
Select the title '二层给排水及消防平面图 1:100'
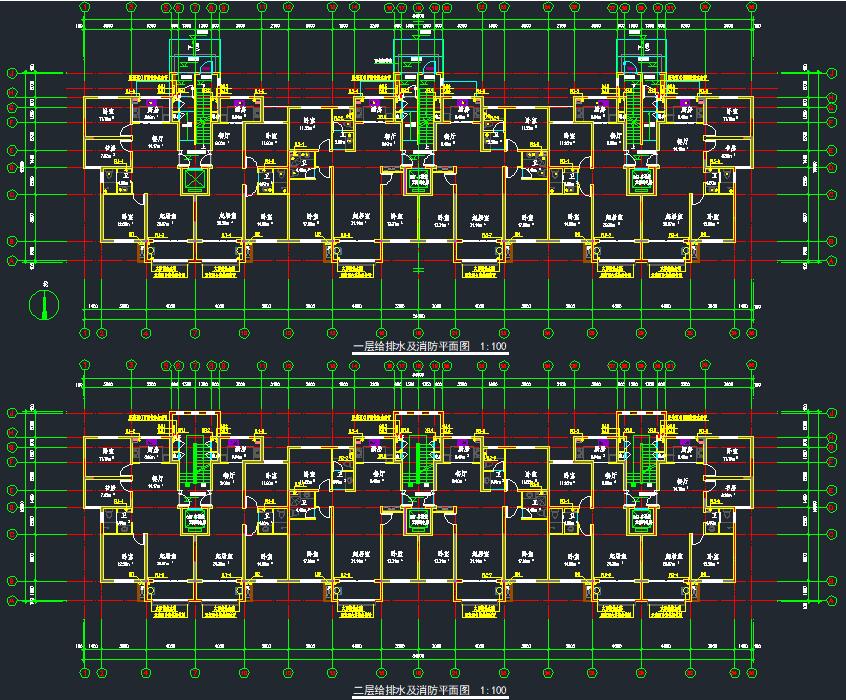point(430,690)
